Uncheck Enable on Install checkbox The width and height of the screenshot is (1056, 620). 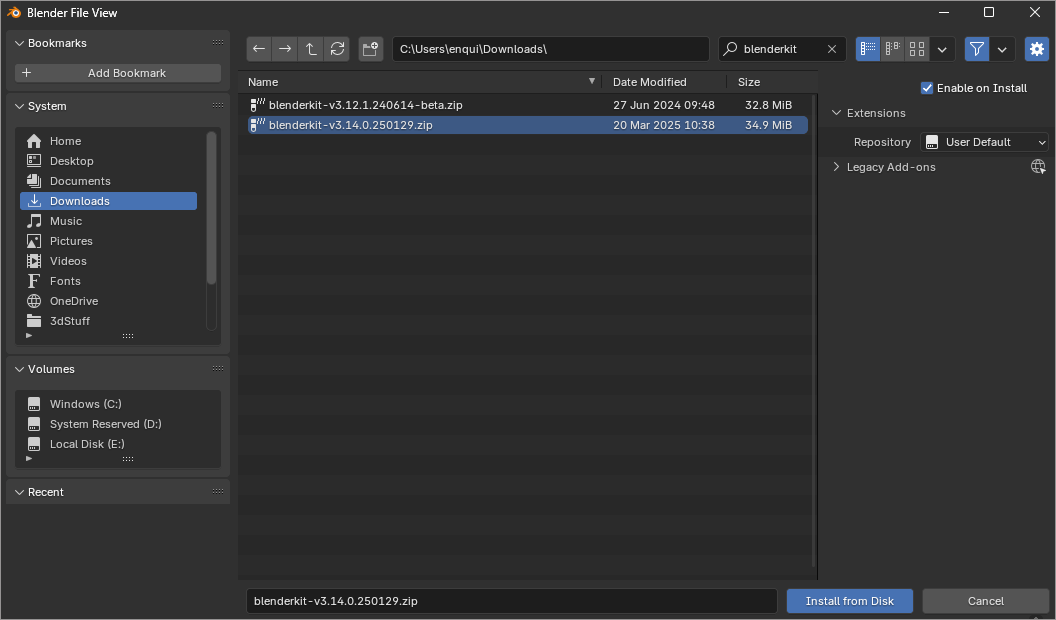pyautogui.click(x=927, y=88)
